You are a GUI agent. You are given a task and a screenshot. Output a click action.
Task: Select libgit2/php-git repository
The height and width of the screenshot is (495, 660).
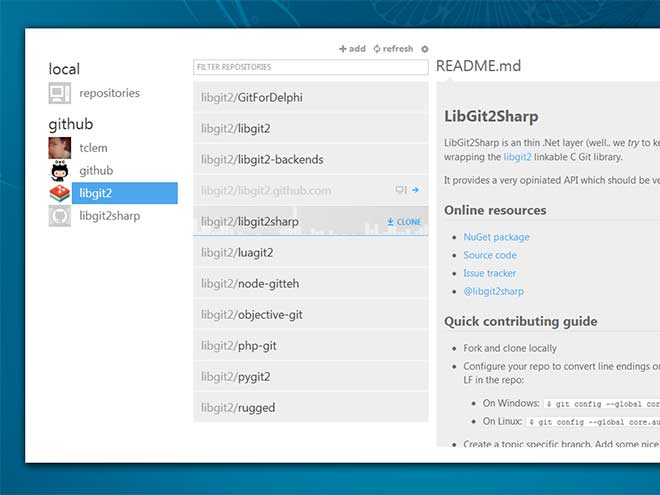click(311, 346)
